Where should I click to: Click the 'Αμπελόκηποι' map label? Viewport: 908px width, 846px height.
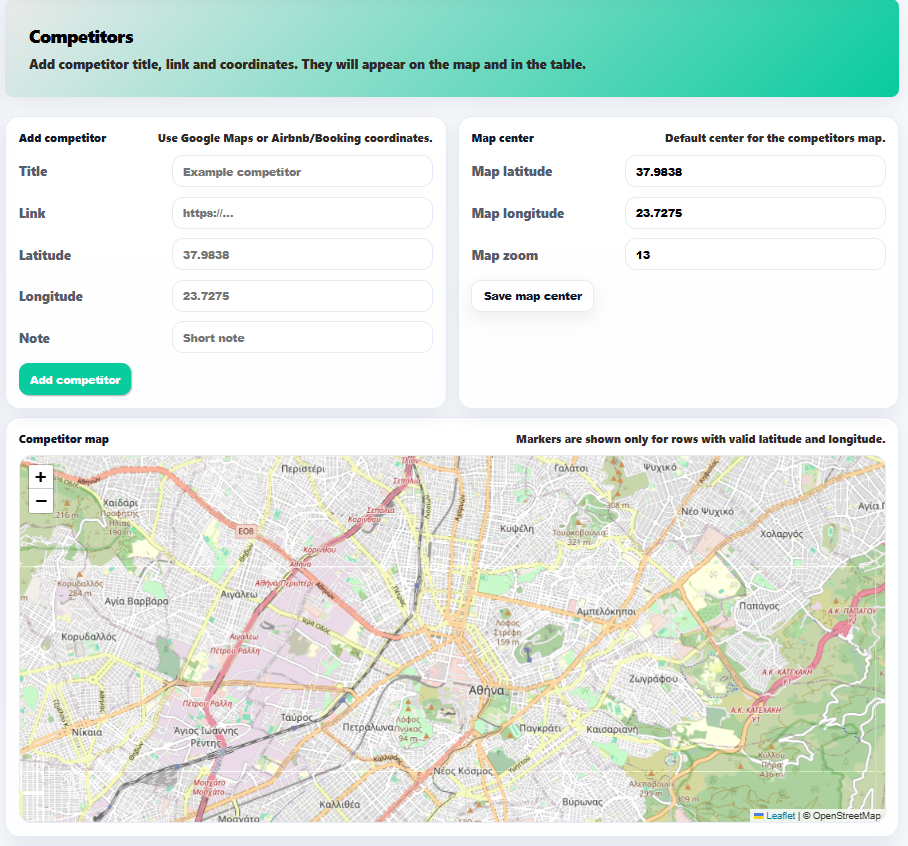pyautogui.click(x=606, y=611)
